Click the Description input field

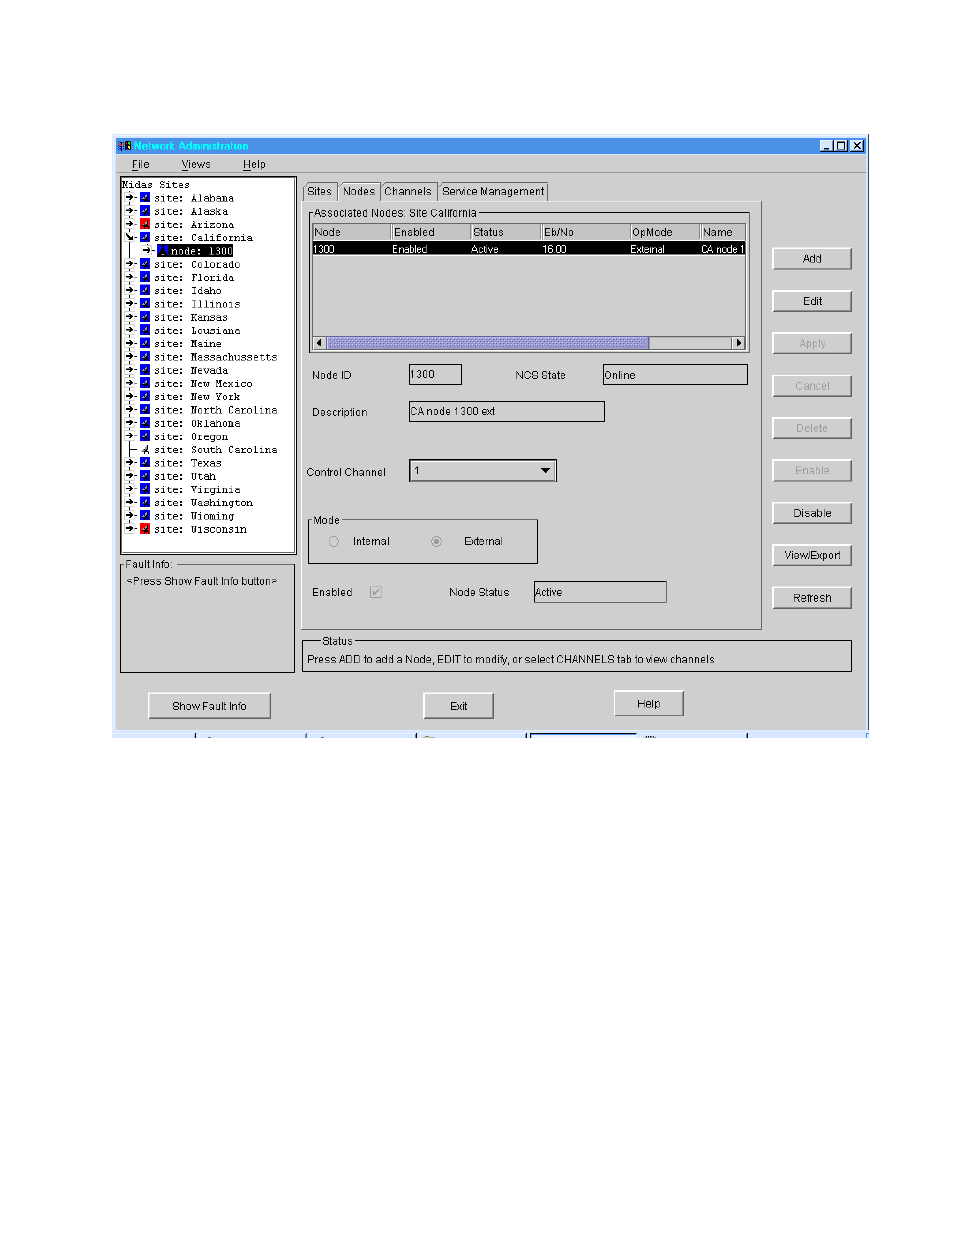point(506,411)
